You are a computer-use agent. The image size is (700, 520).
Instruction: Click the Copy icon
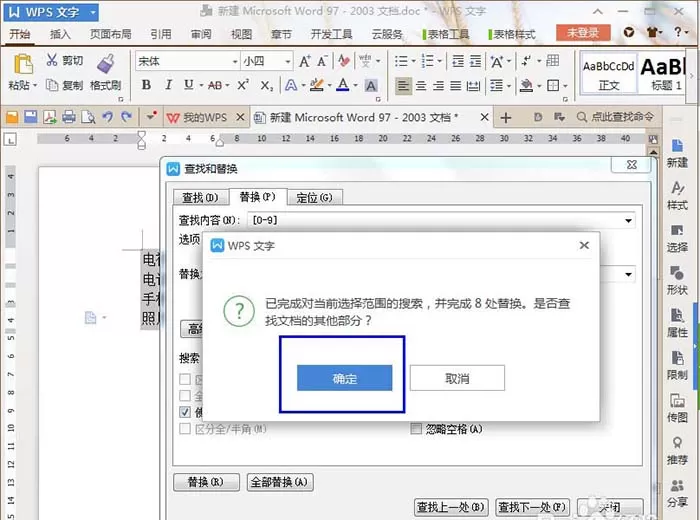coord(52,85)
